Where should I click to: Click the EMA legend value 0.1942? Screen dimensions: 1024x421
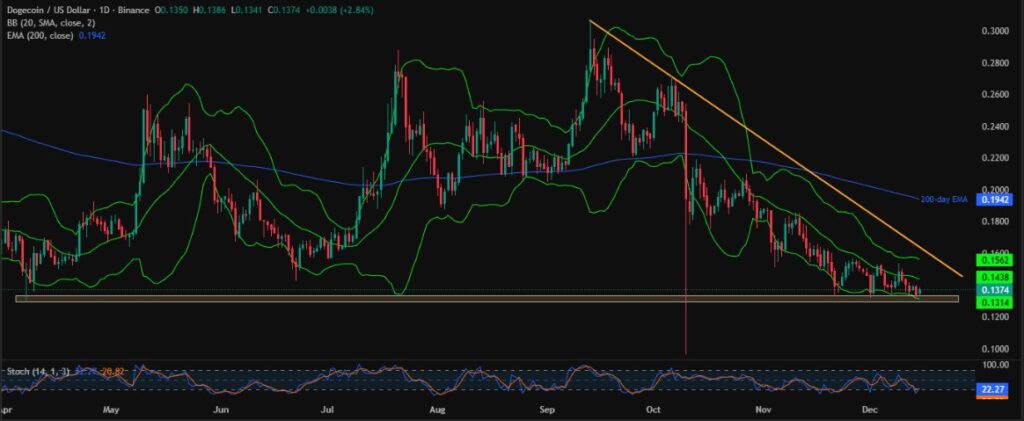tap(92, 35)
